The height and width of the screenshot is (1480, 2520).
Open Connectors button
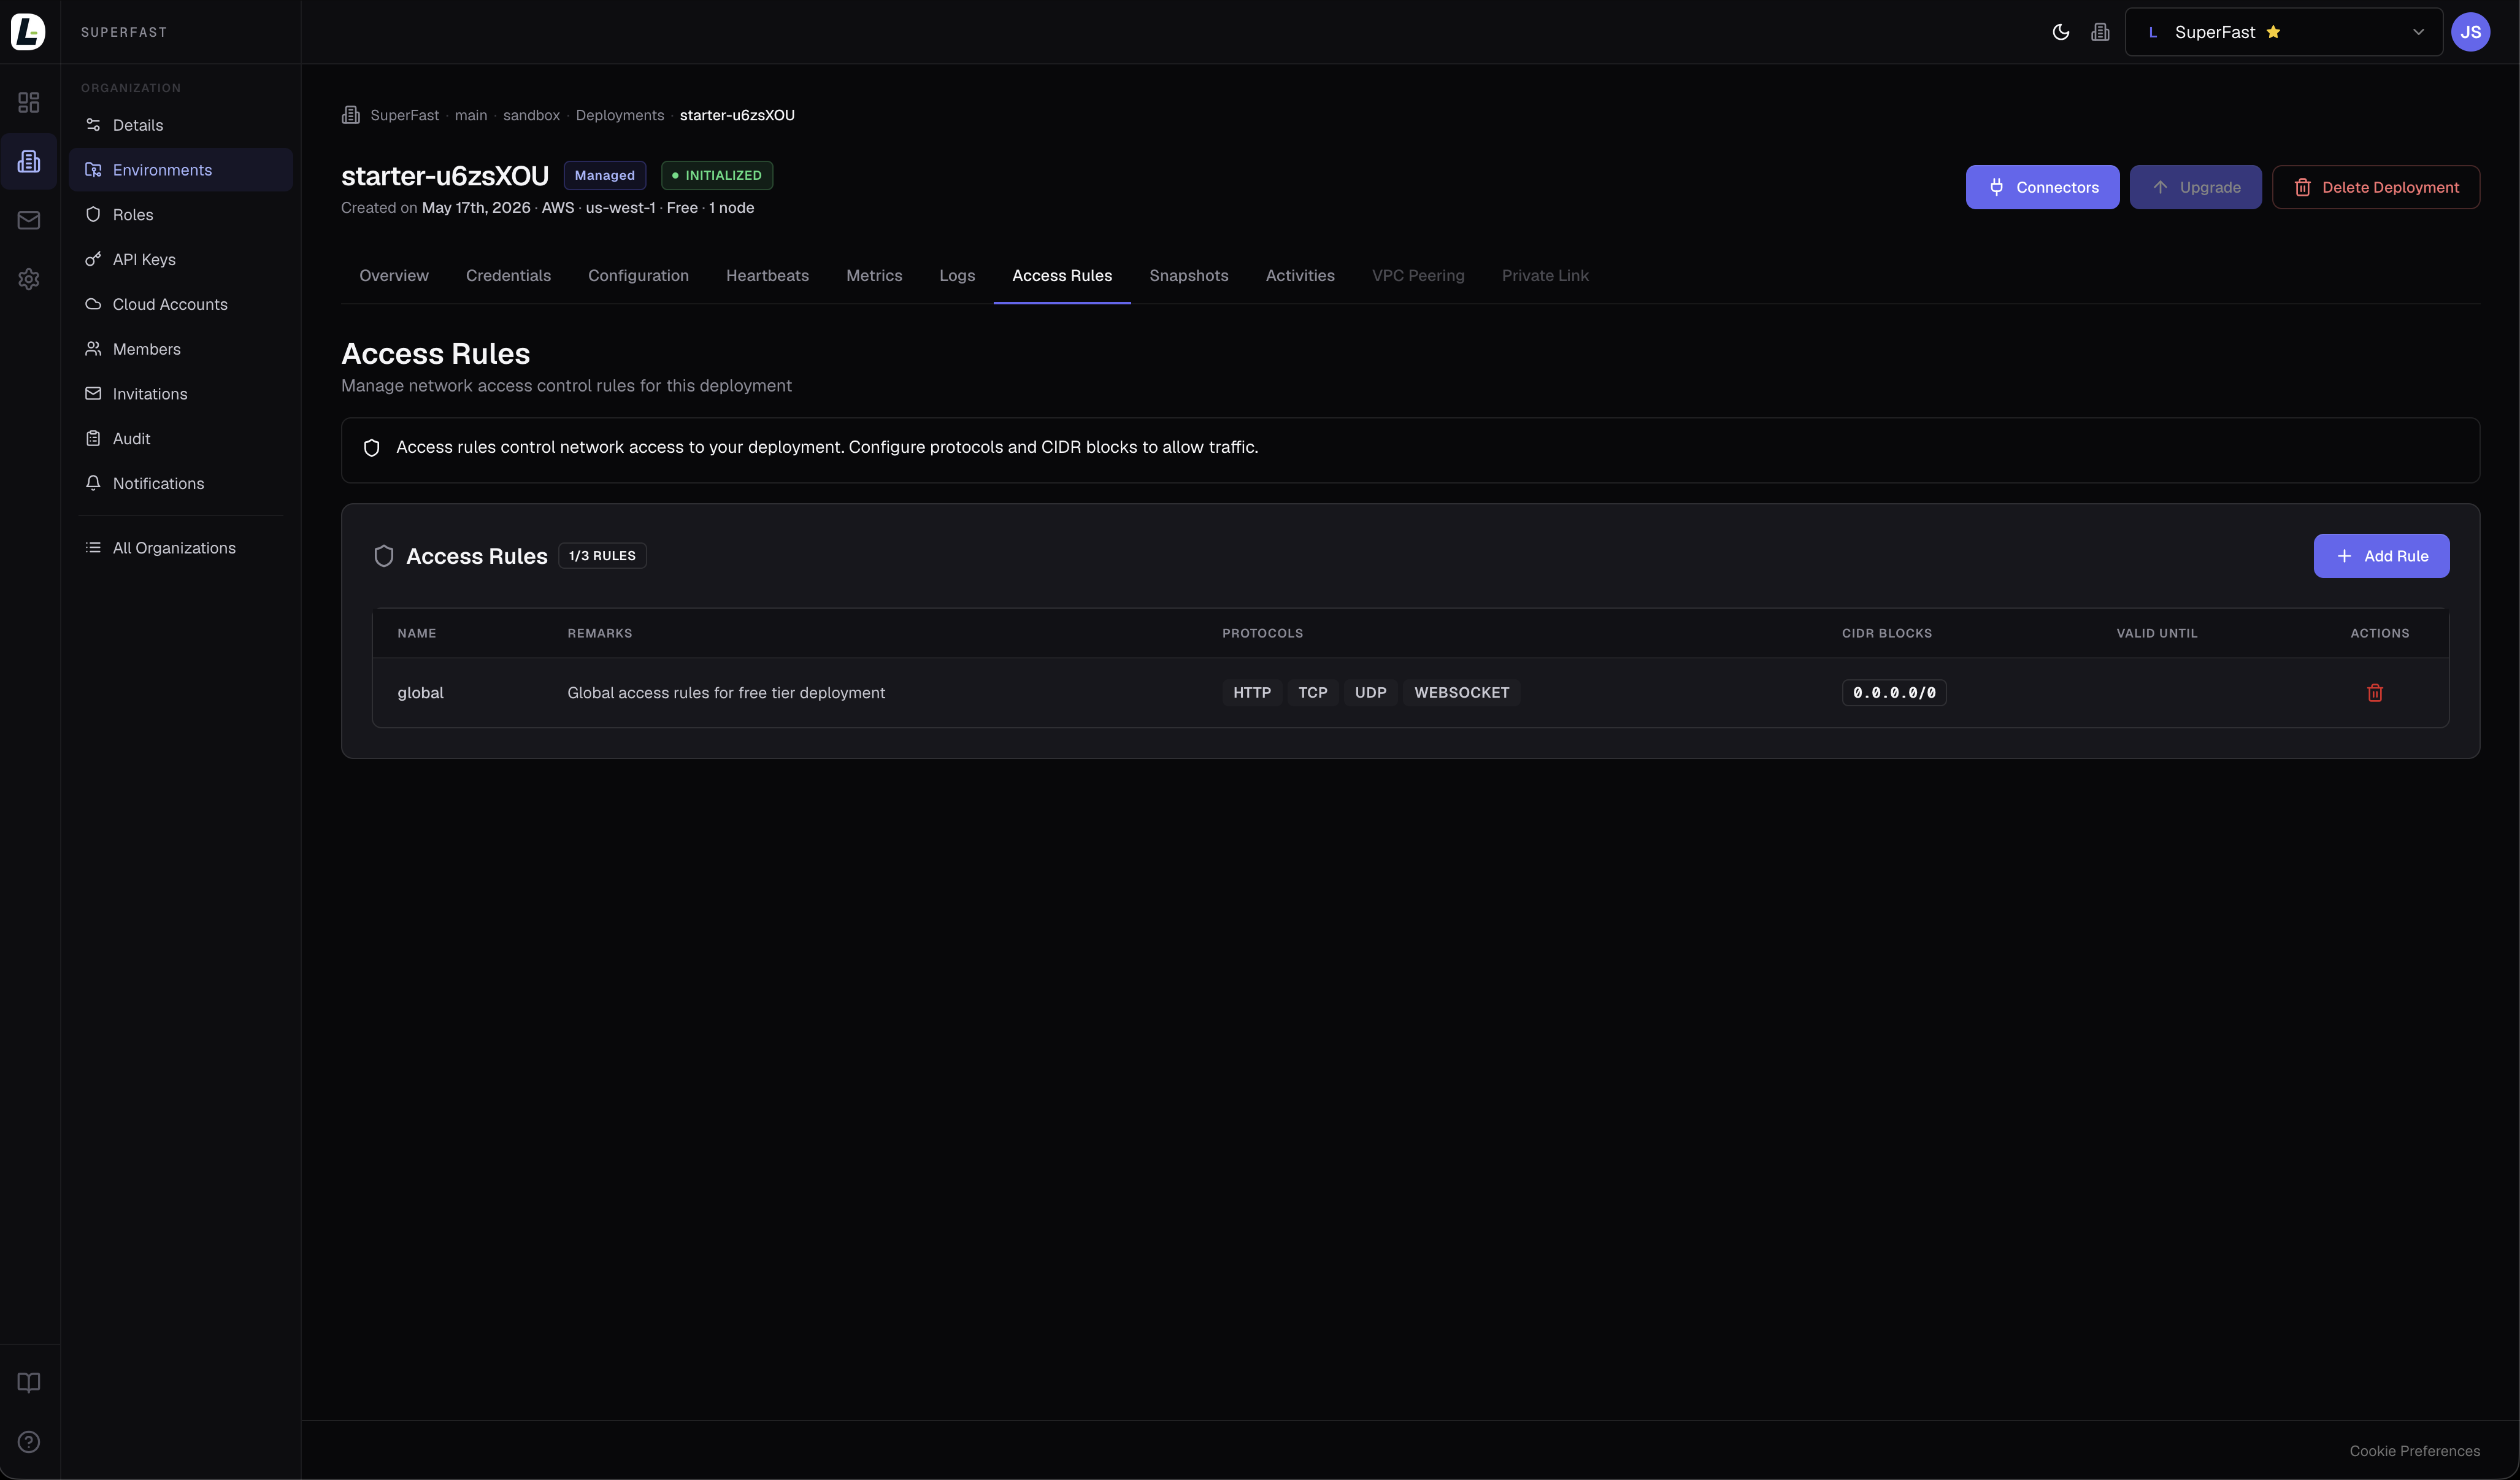pos(2042,187)
